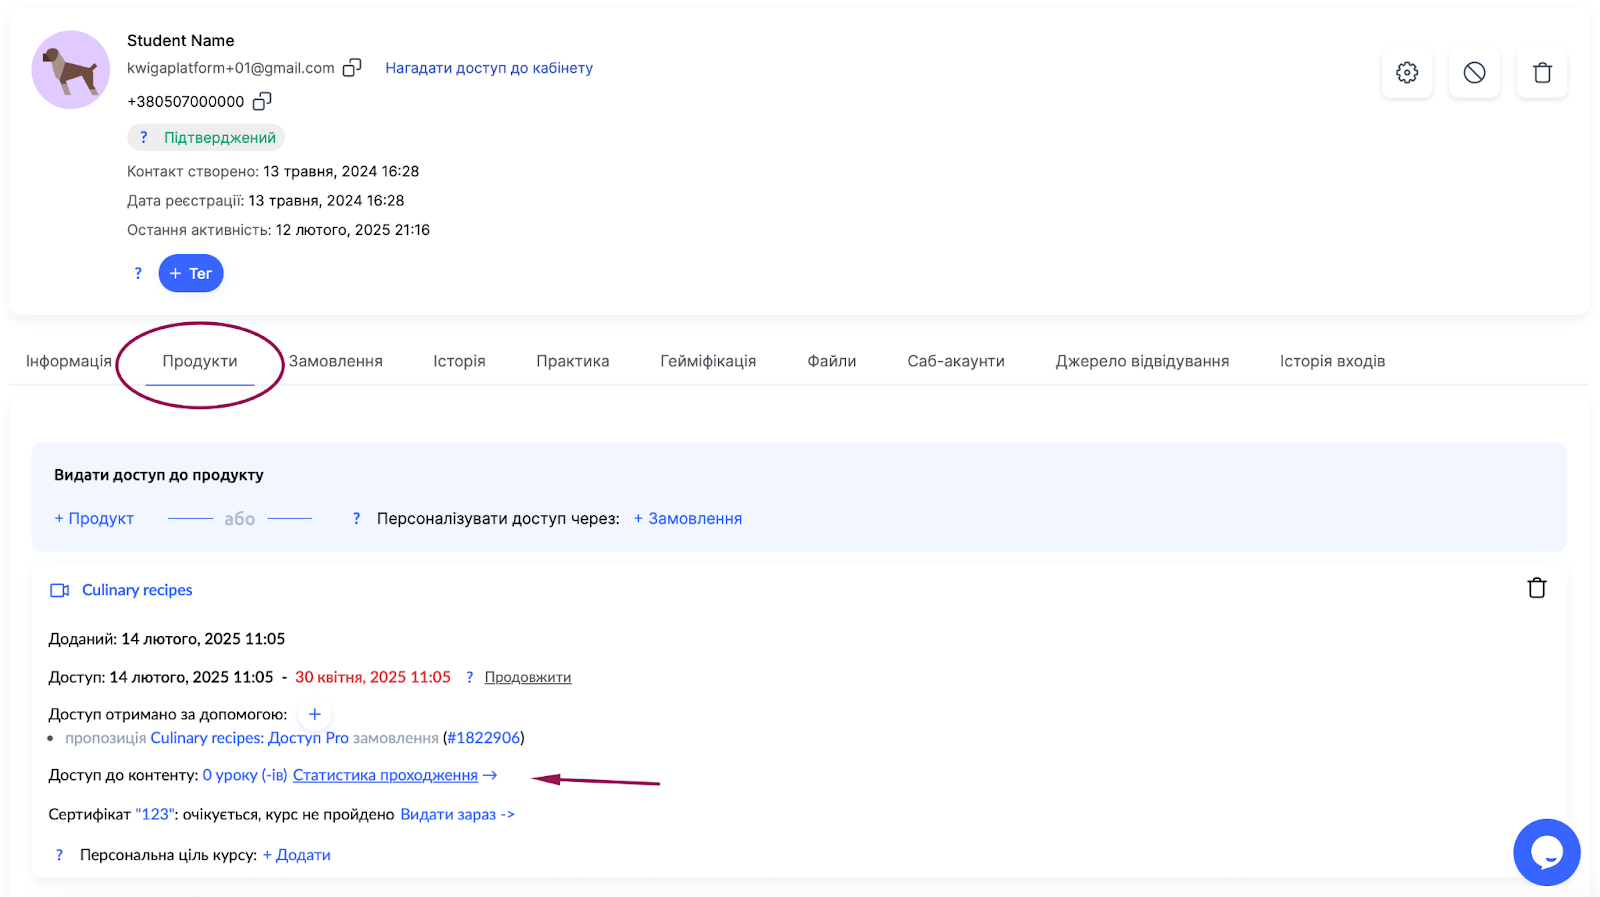
Task: Click the block contact icon
Action: click(1474, 73)
